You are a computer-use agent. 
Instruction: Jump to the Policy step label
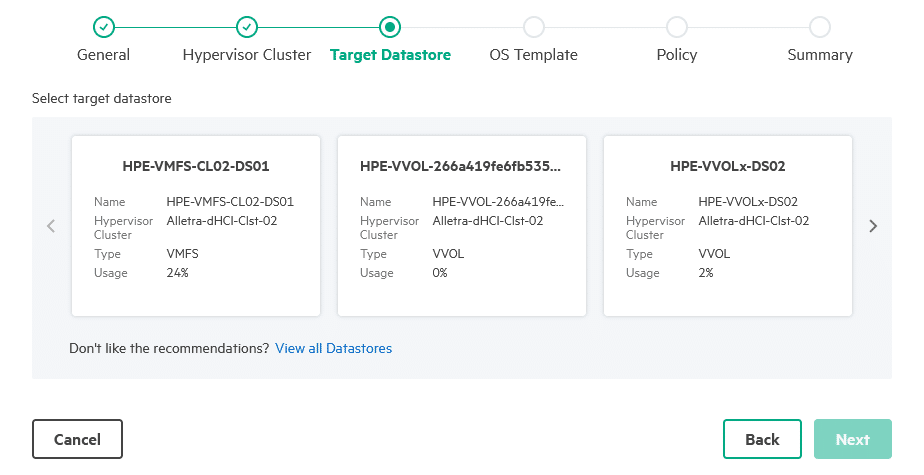tap(676, 55)
